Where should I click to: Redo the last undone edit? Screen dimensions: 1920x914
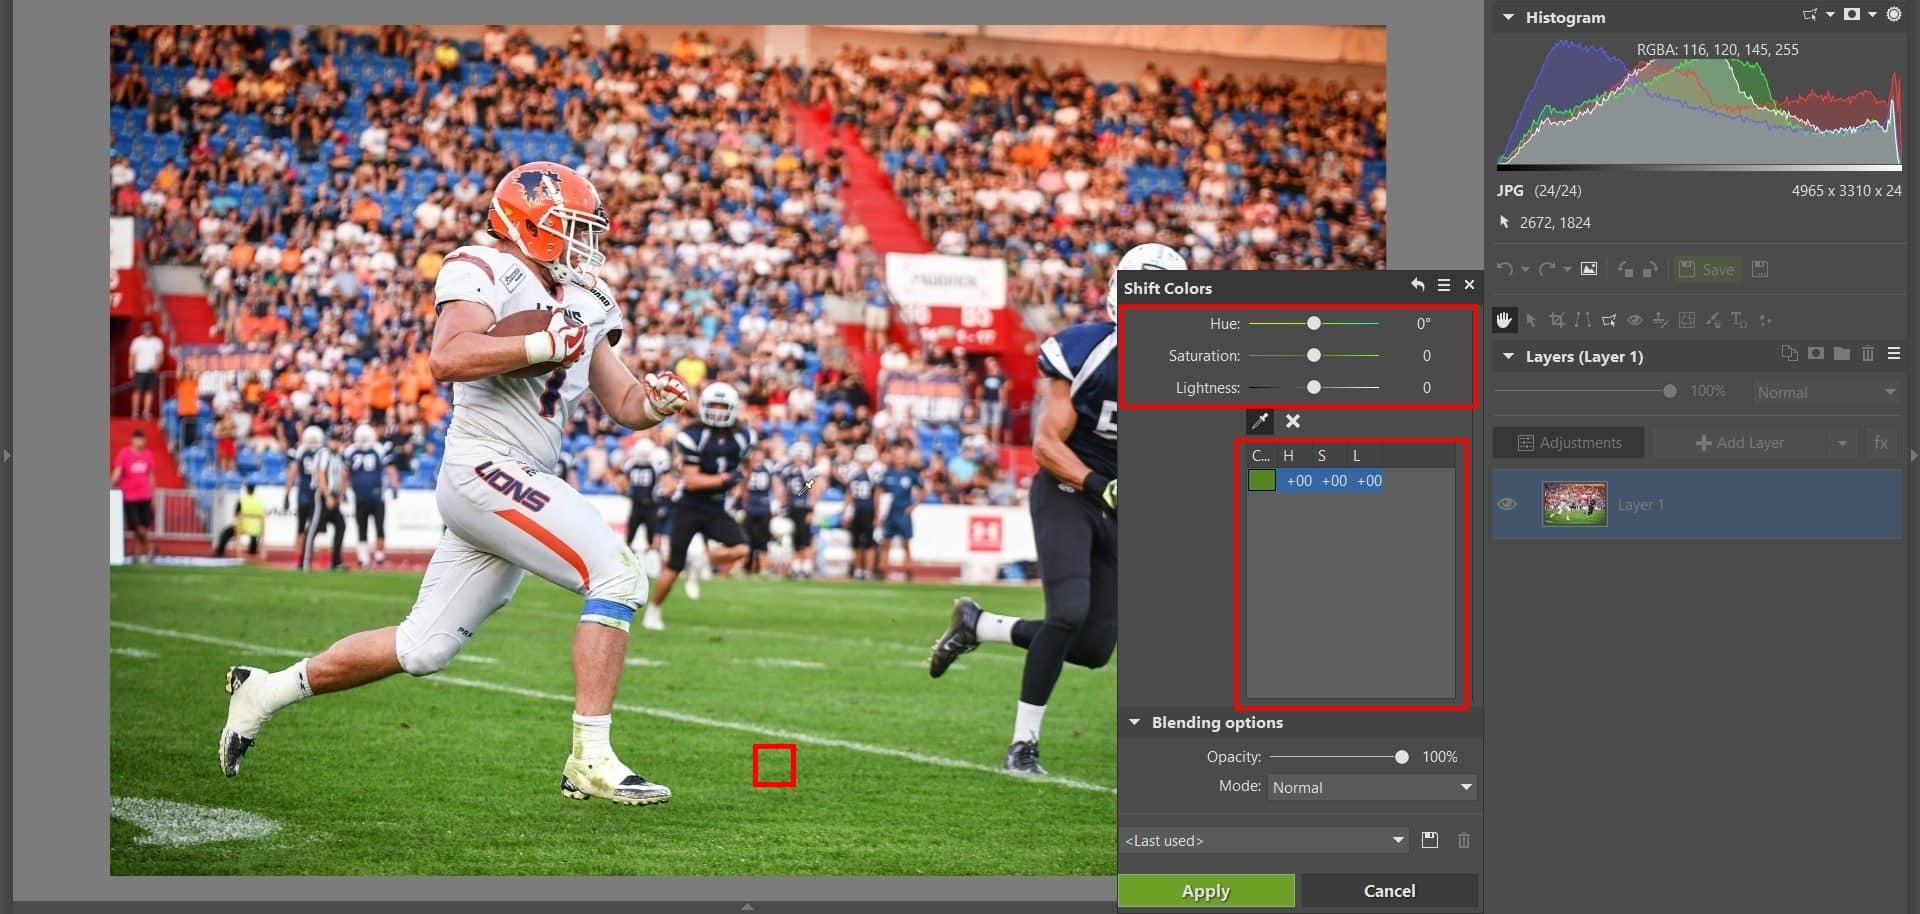point(1547,269)
